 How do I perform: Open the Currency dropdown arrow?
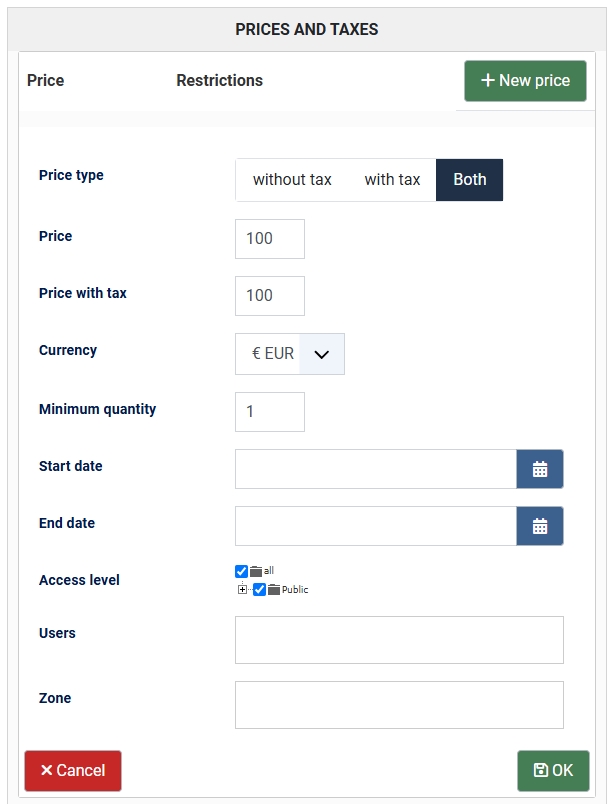(321, 354)
